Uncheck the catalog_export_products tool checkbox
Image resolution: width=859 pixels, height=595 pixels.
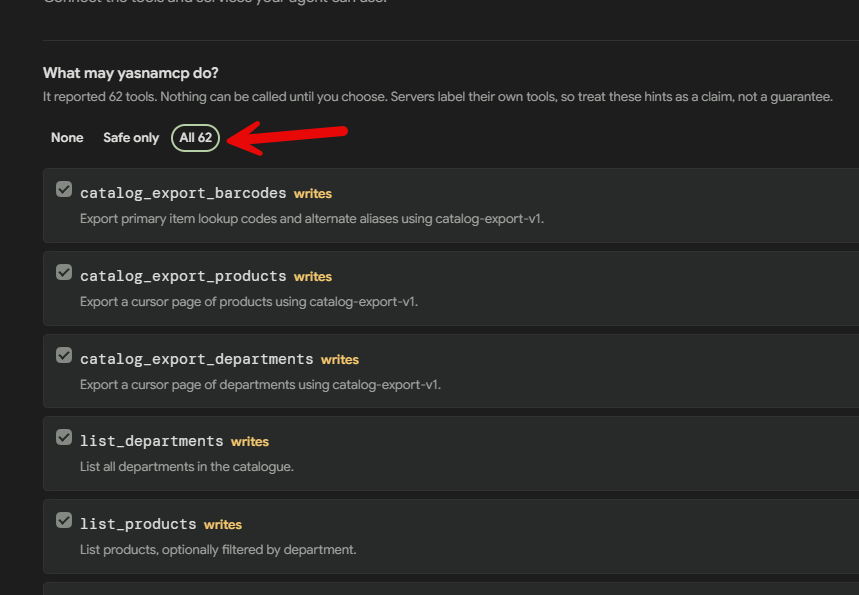64,272
